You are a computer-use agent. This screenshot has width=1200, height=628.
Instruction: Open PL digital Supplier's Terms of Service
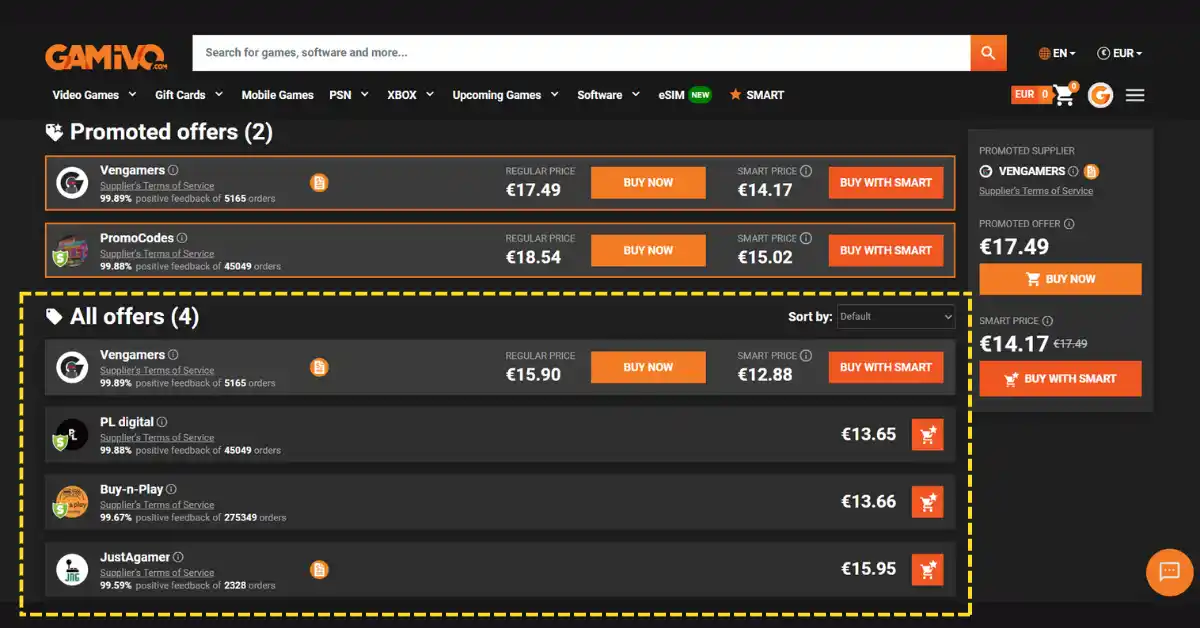click(157, 438)
